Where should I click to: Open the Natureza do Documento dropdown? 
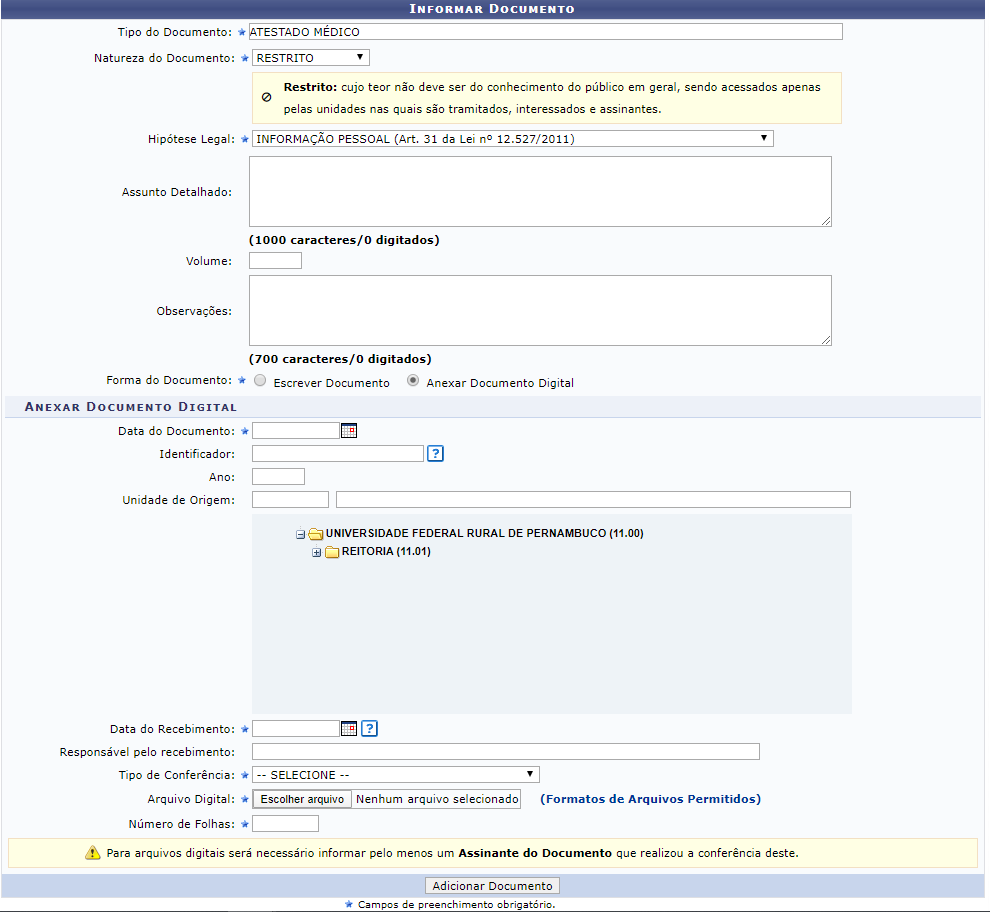310,58
